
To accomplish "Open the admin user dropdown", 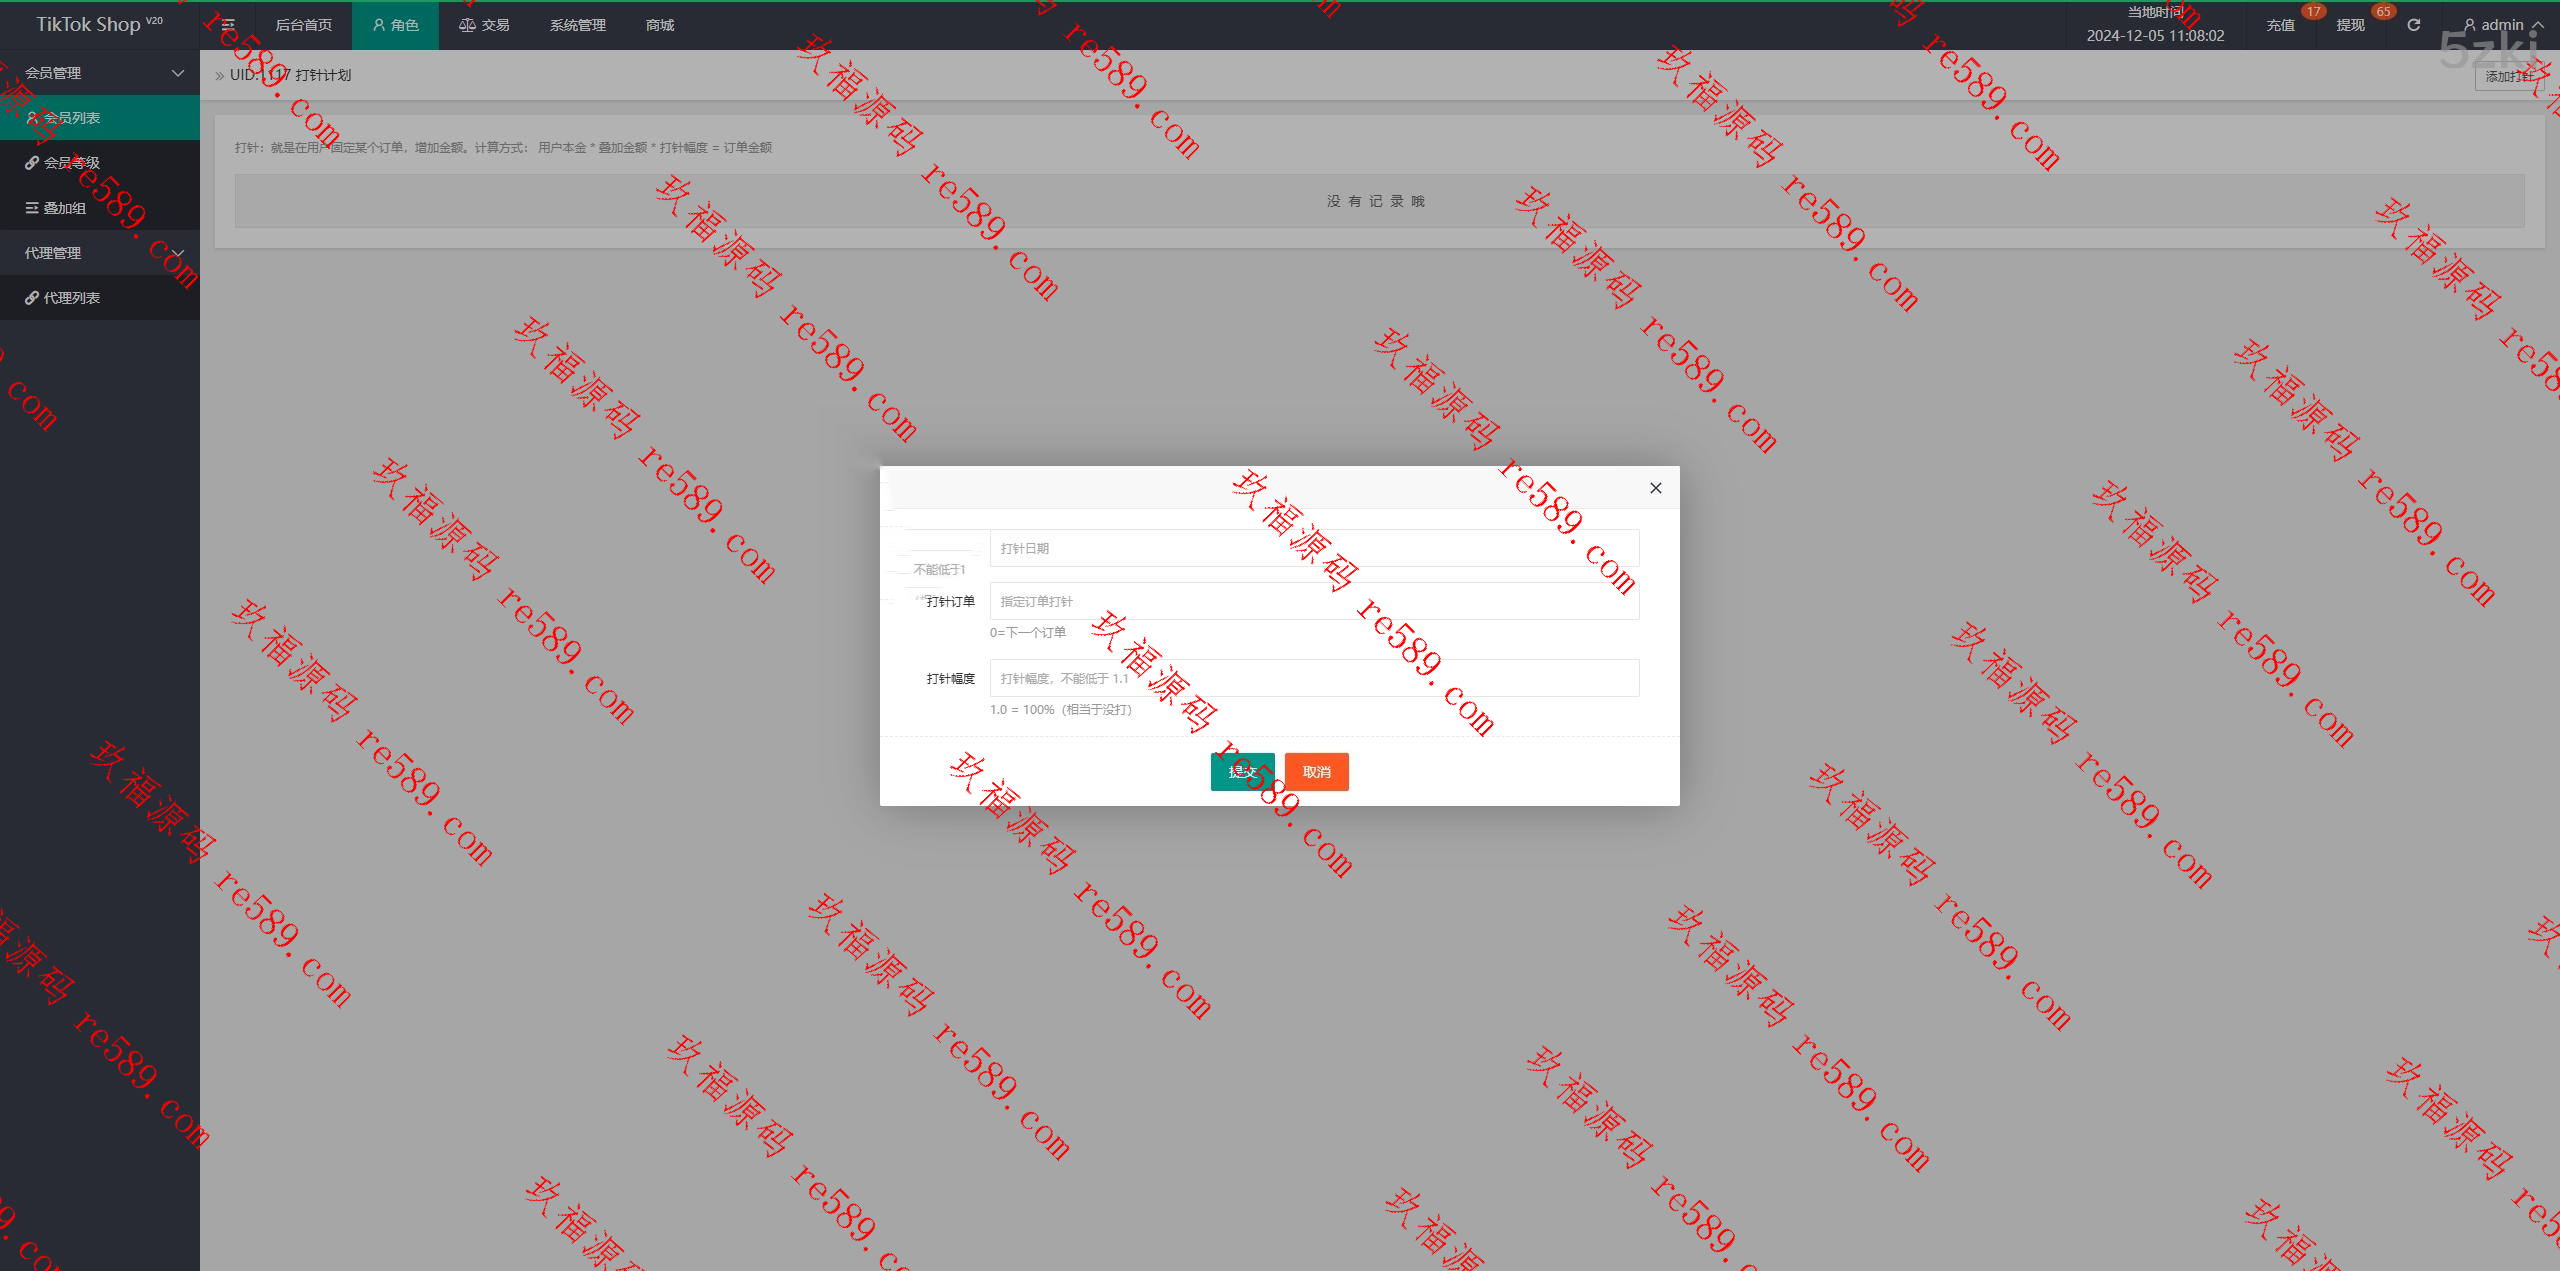I will [2502, 25].
